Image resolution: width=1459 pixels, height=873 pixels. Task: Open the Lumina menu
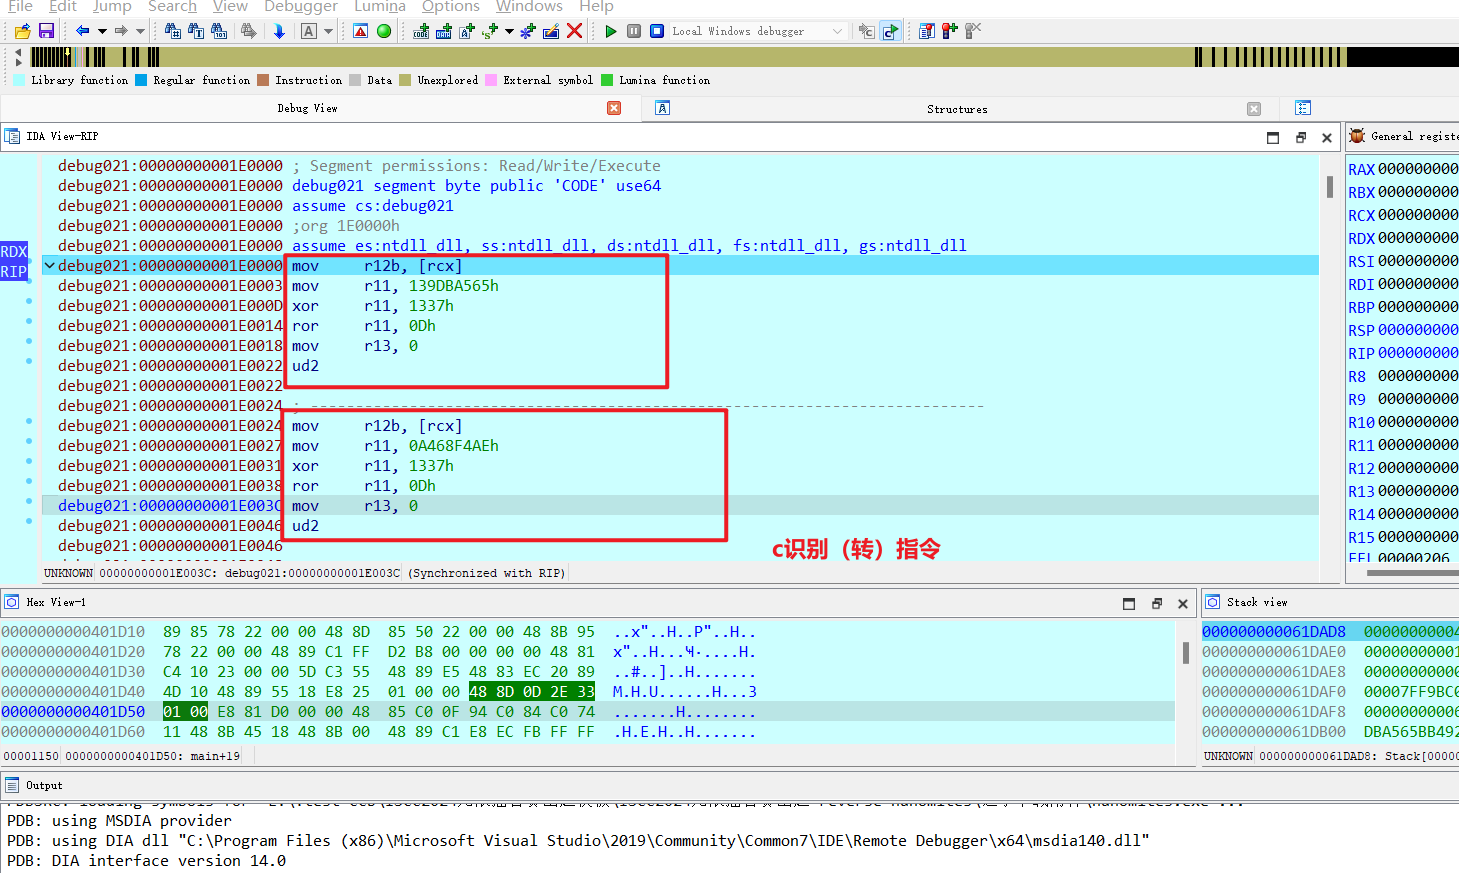point(380,6)
